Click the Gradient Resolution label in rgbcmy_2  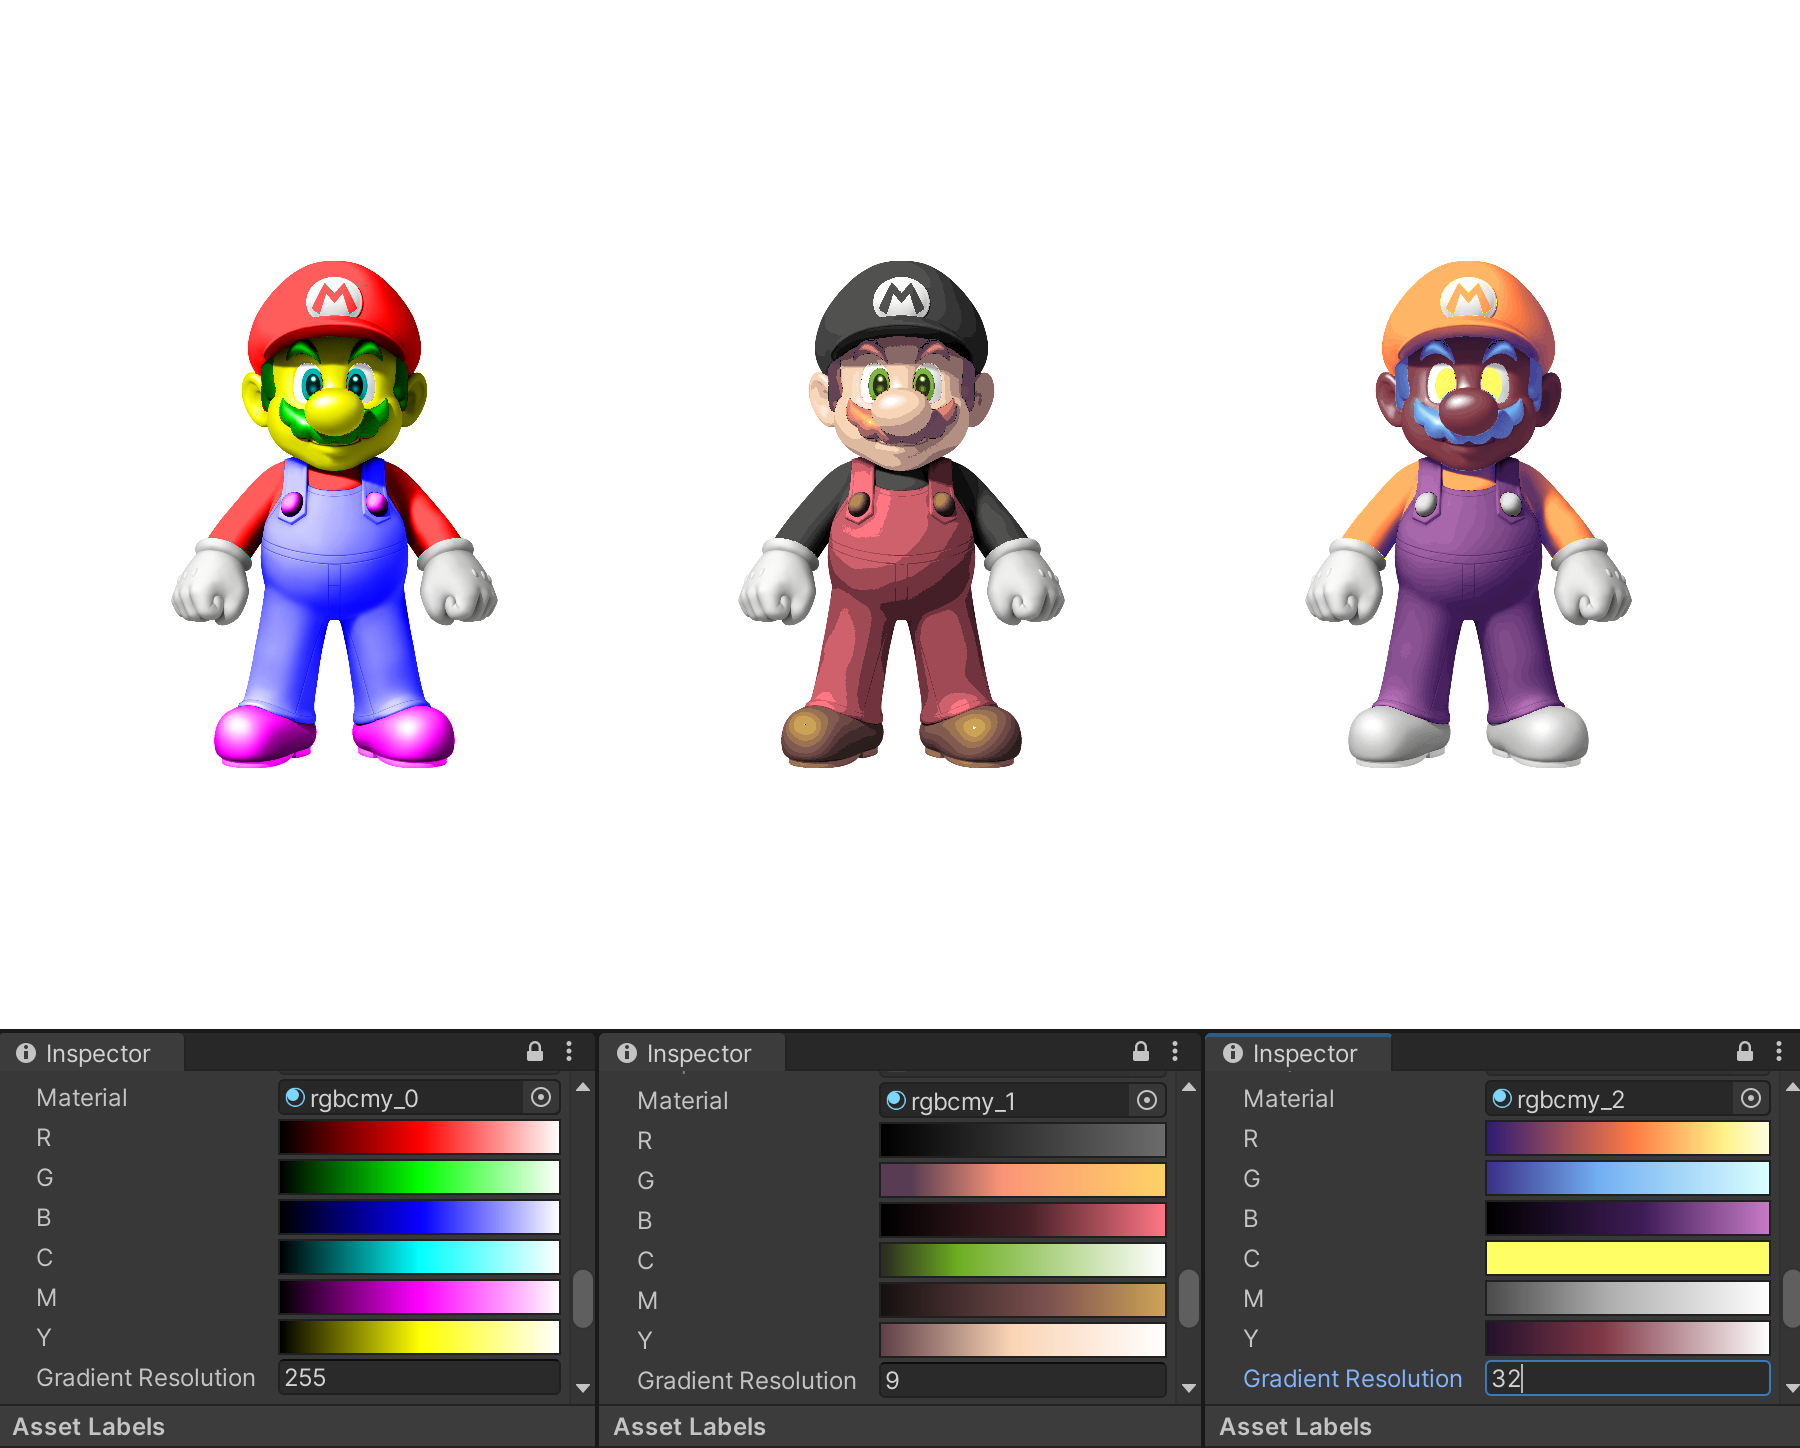[1352, 1378]
